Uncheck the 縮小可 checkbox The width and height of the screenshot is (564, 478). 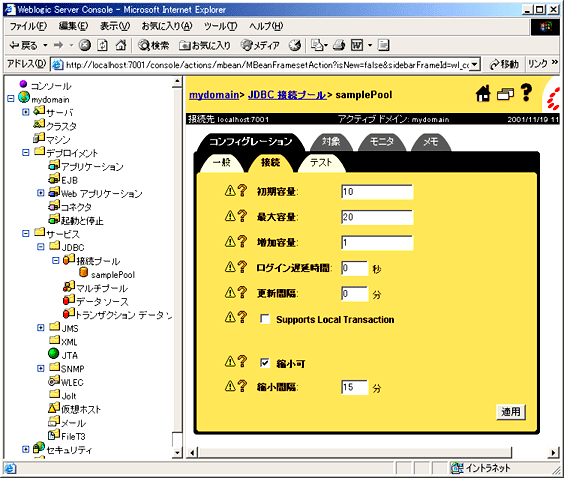coord(265,363)
